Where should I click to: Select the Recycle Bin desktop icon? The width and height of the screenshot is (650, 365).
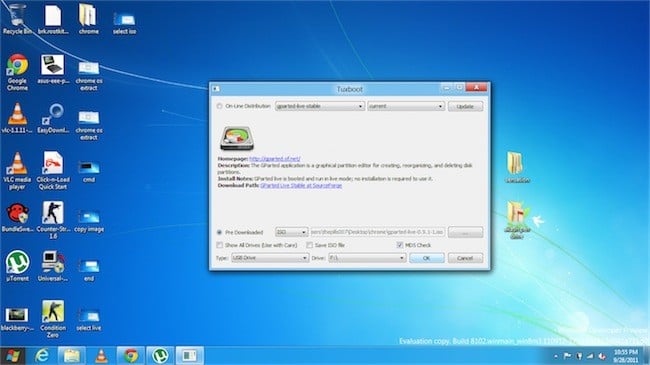coord(17,19)
